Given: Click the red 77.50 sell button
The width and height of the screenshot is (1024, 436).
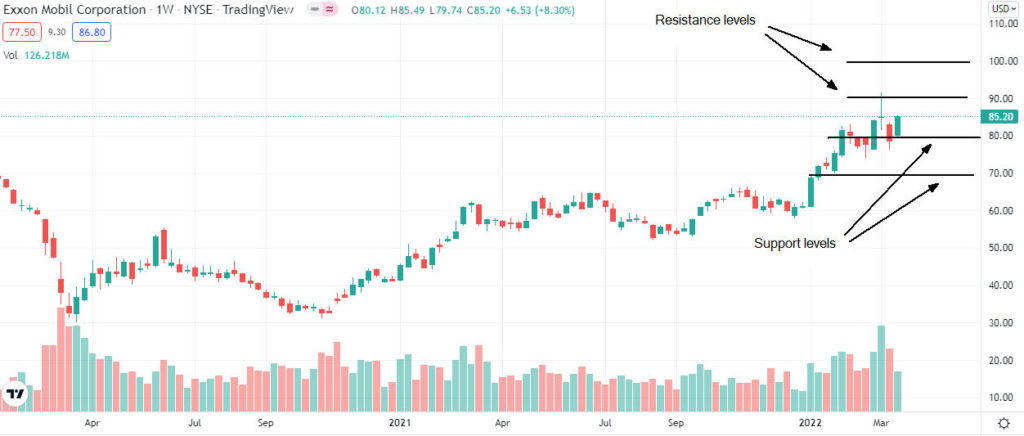Looking at the screenshot, I should point(20,31).
